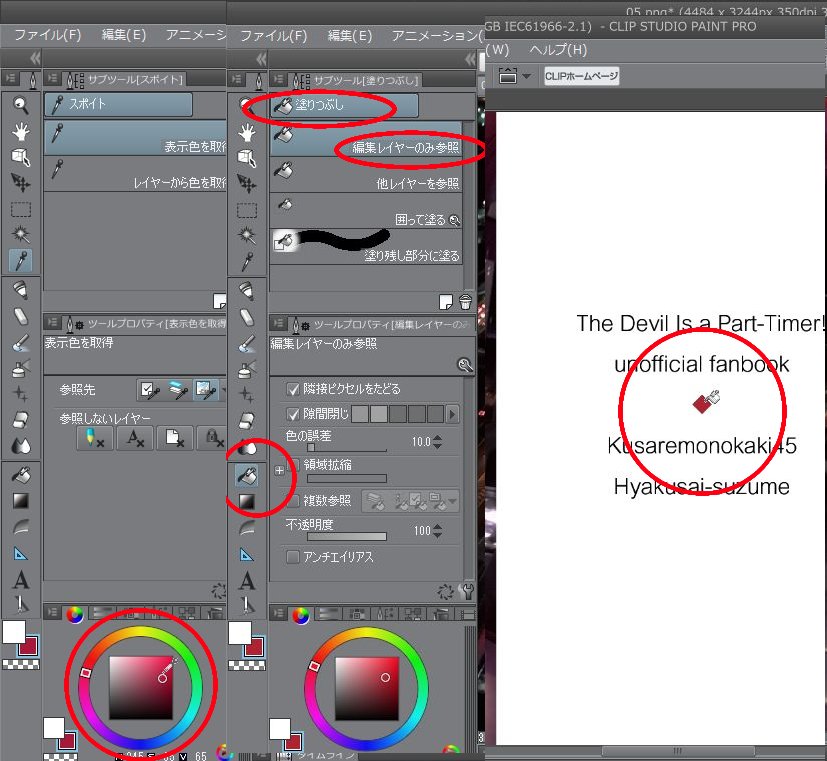Screen dimensions: 827x761
Task: Click the reset circular-arrow icon beside the wrench icon
Action: (x=445, y=592)
